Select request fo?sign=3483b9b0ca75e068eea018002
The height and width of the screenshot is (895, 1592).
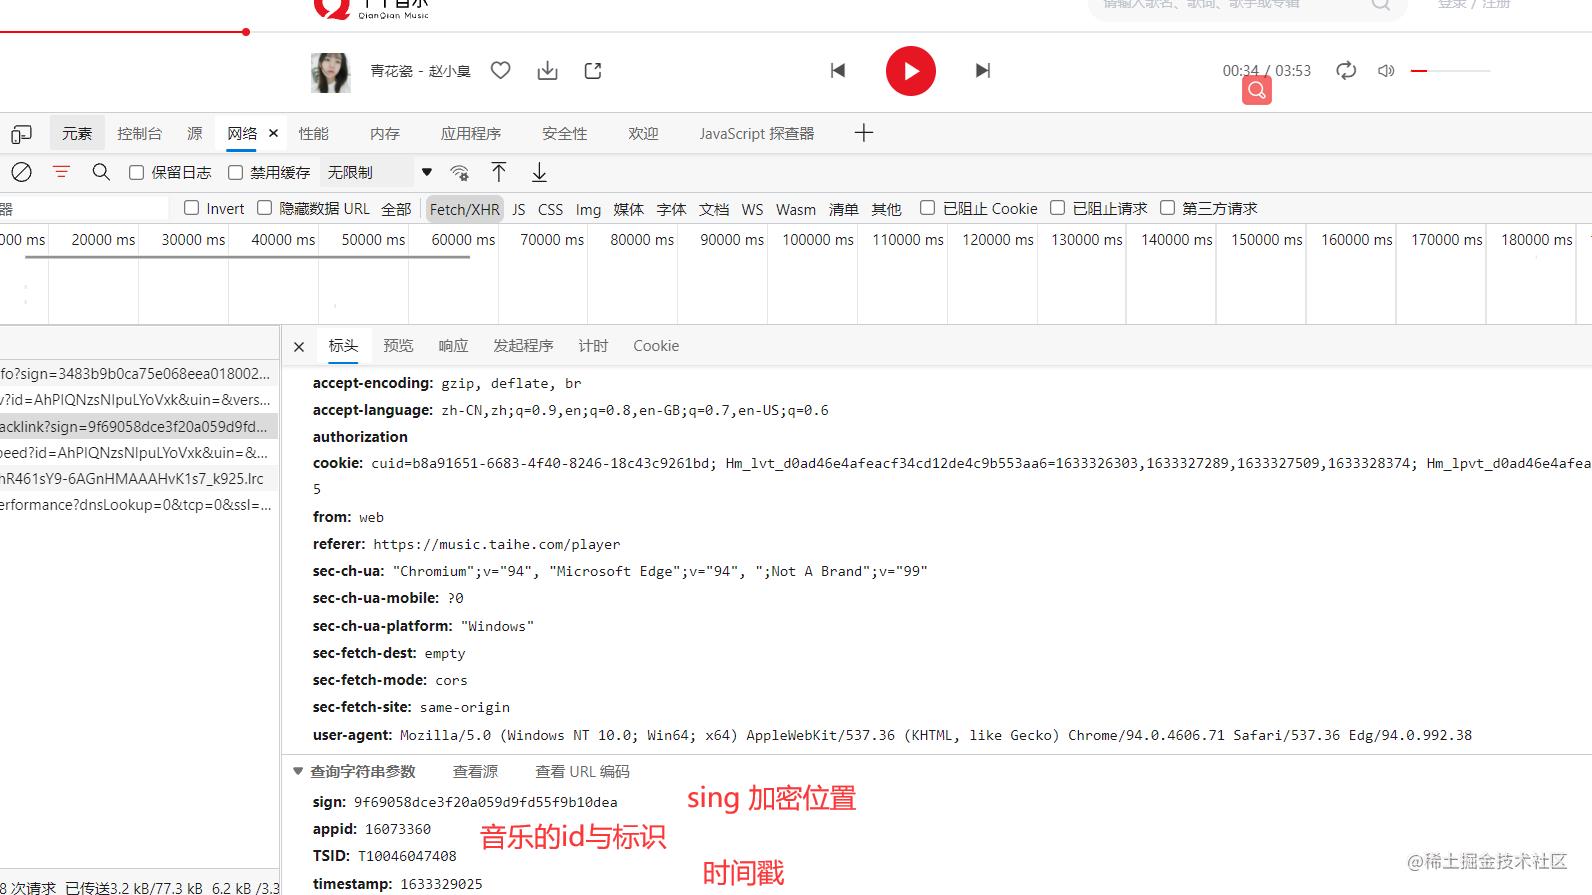[139, 374]
